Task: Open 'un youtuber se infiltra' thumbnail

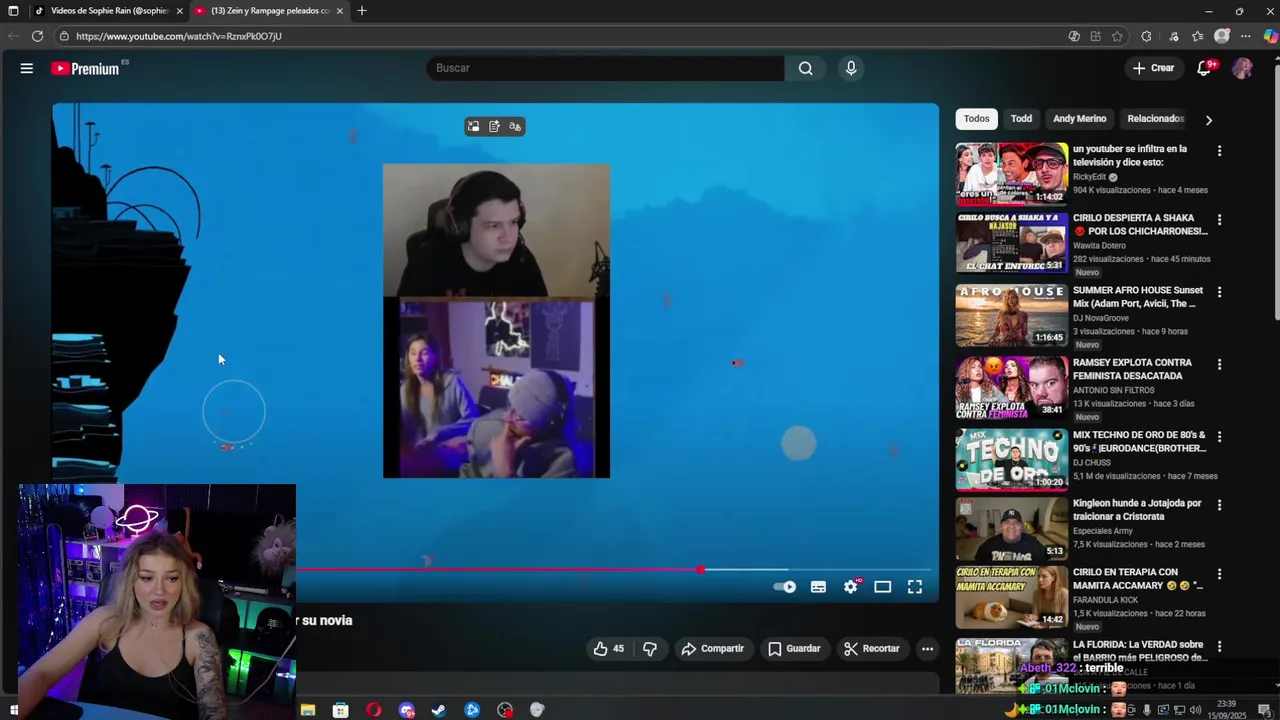Action: (x=1011, y=174)
